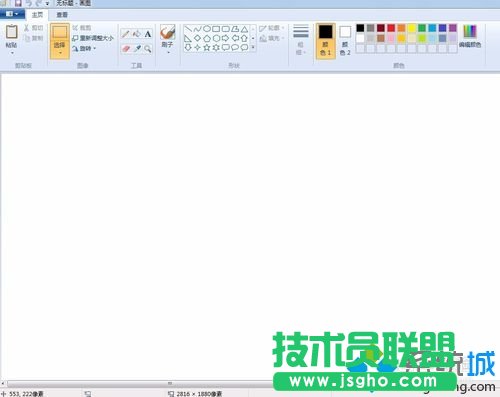This screenshot has height=397, width=500.
Task: Pick the red palette swatch
Action: point(391,28)
